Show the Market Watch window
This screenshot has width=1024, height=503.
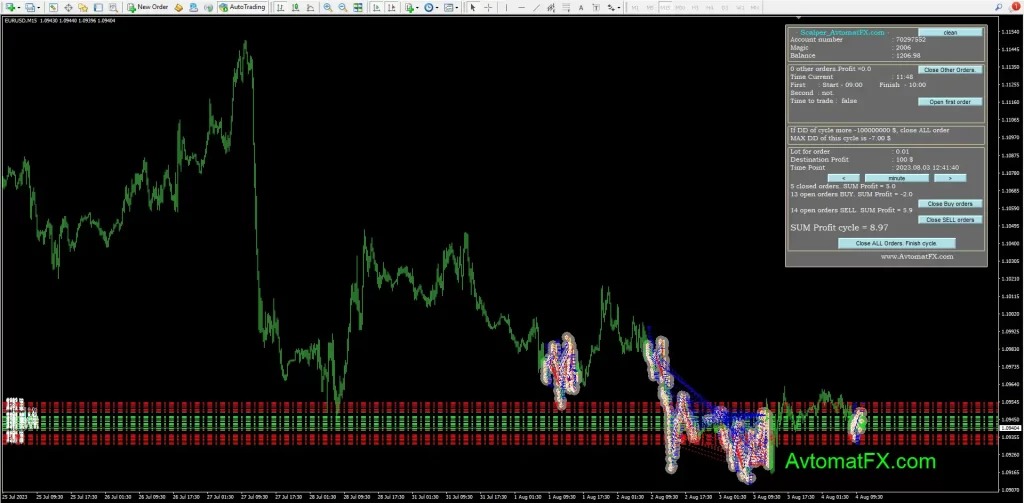(53, 7)
